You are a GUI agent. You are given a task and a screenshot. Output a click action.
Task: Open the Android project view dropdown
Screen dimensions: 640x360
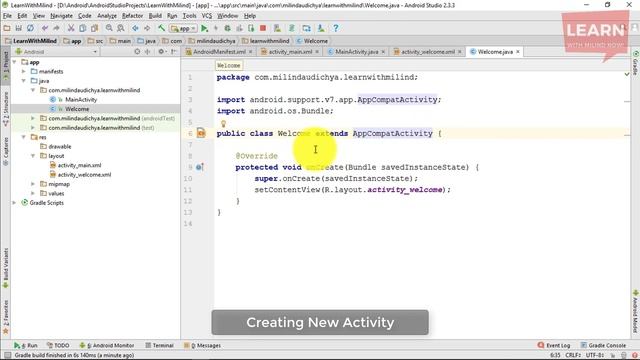coord(57,52)
